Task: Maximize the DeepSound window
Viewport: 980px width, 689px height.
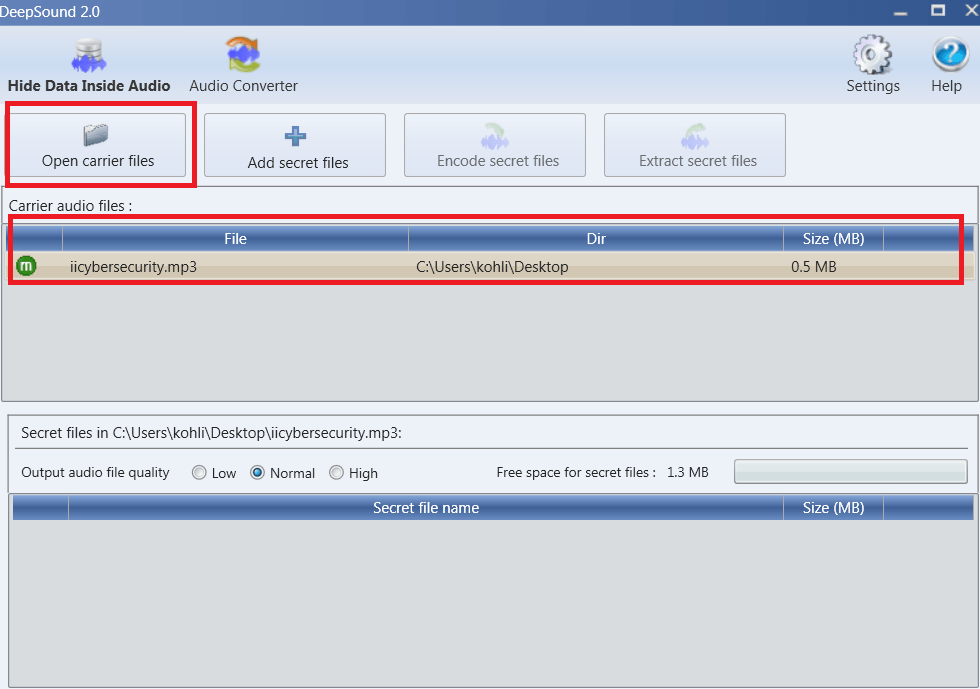Action: click(938, 11)
